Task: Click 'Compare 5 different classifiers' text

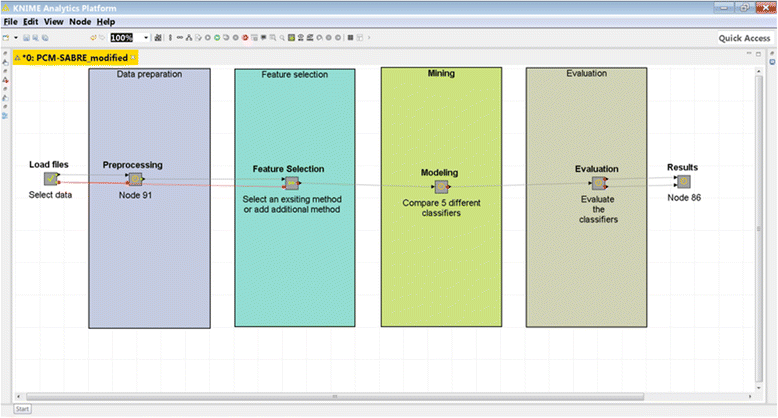Action: pos(441,208)
